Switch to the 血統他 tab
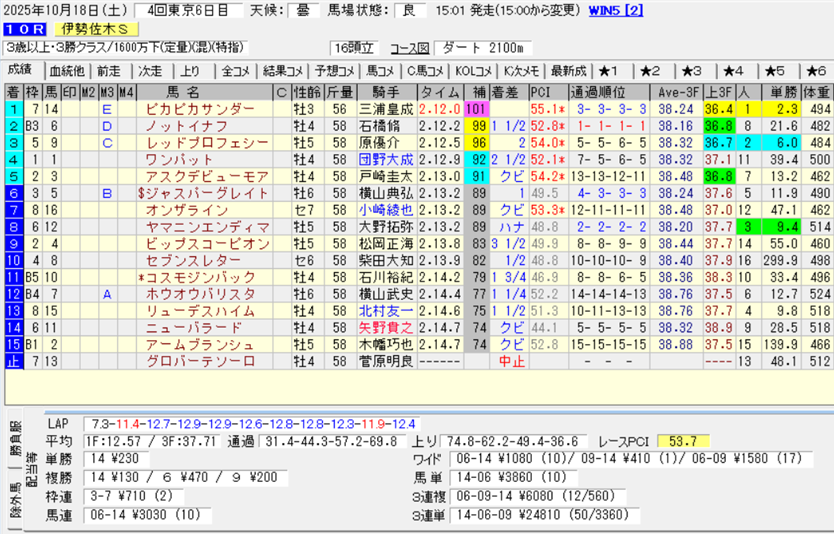 (66, 70)
